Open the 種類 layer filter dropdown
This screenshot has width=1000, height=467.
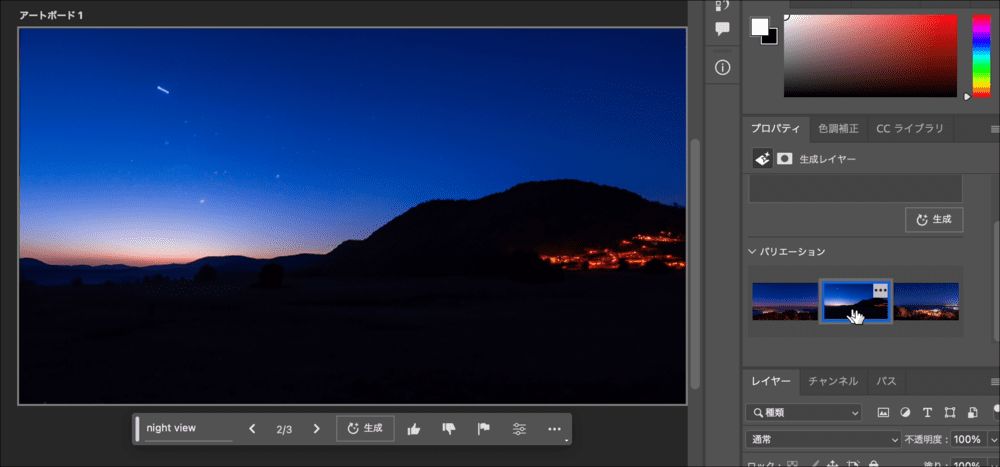[x=803, y=412]
